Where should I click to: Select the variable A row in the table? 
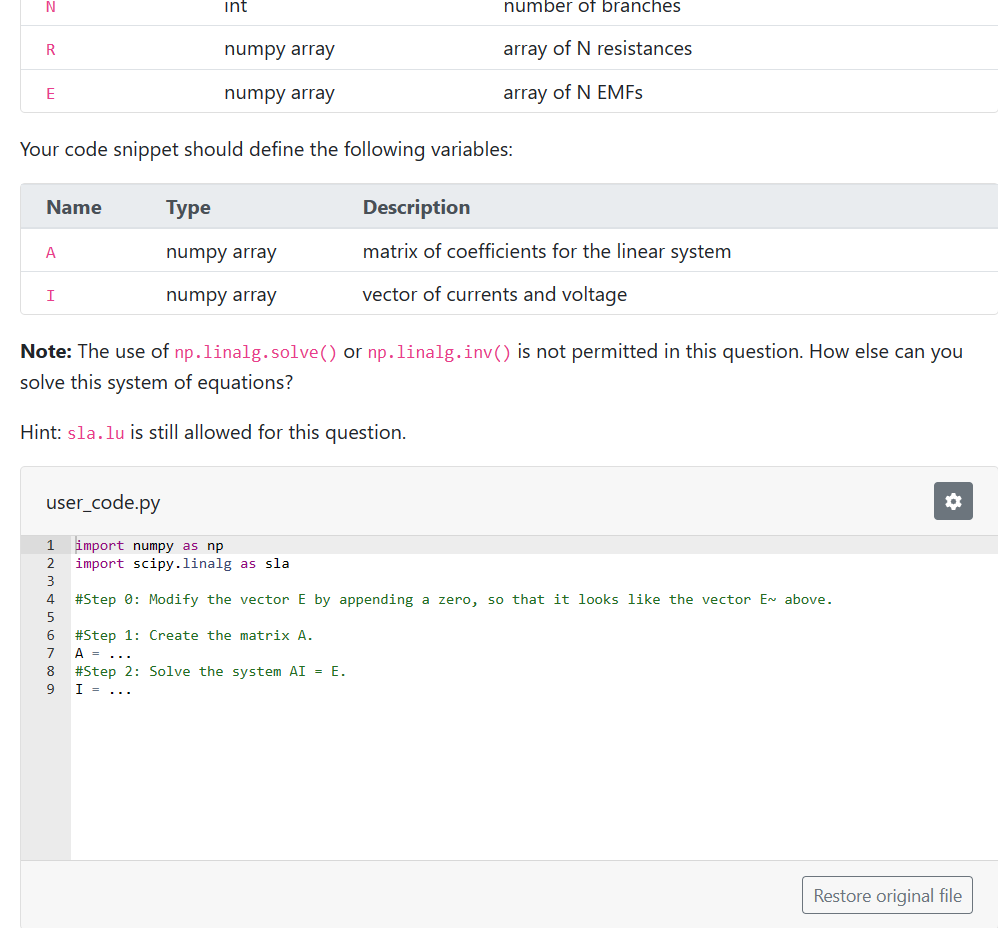tap(400, 251)
